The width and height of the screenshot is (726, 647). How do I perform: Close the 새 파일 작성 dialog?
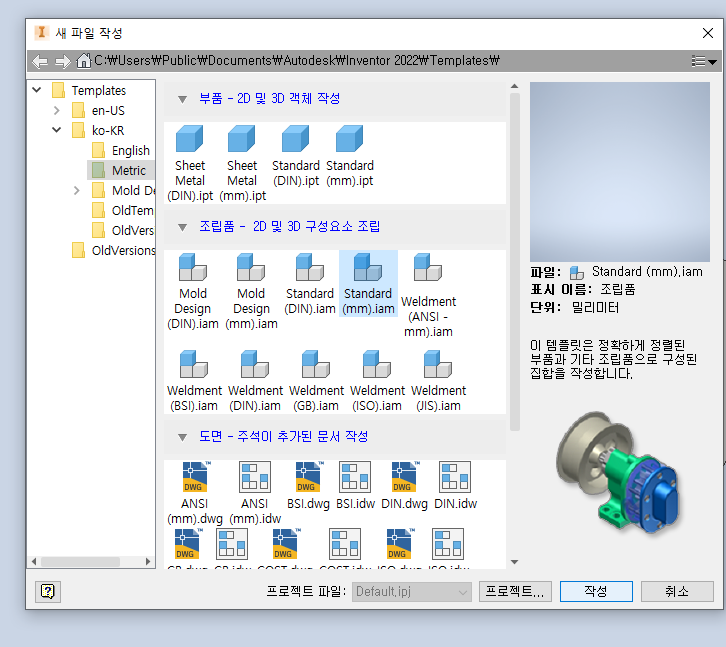pyautogui.click(x=707, y=33)
